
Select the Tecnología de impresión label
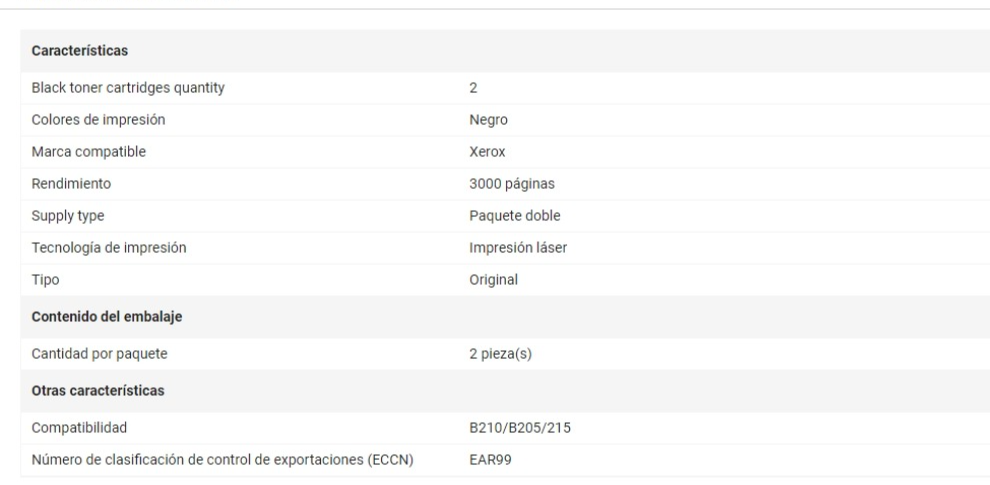109,248
